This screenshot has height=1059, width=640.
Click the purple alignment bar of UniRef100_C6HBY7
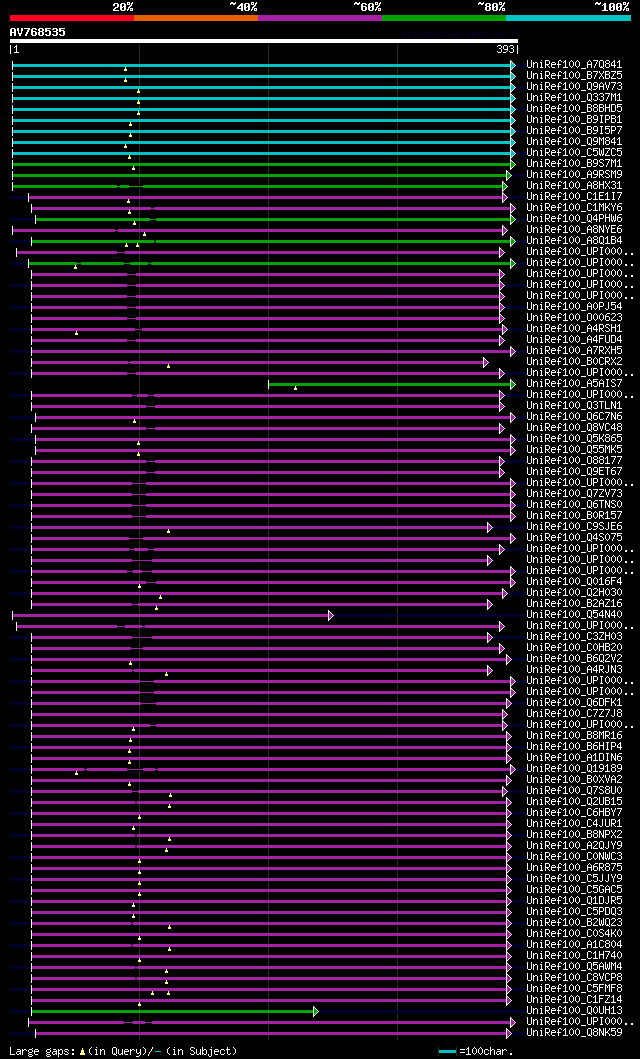[x=269, y=812]
